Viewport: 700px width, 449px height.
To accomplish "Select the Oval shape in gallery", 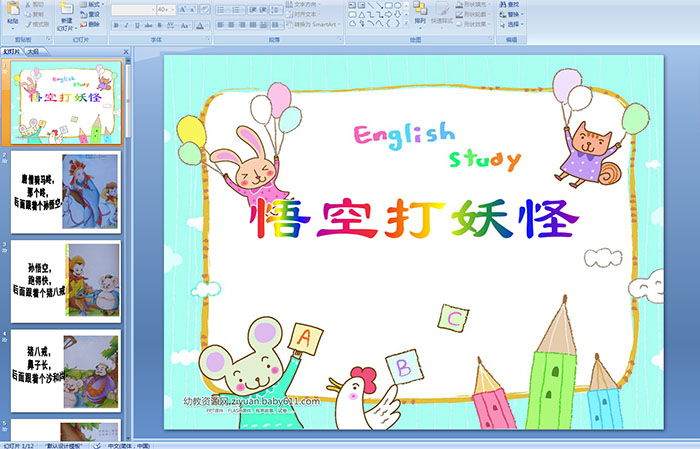I will 398,5.
